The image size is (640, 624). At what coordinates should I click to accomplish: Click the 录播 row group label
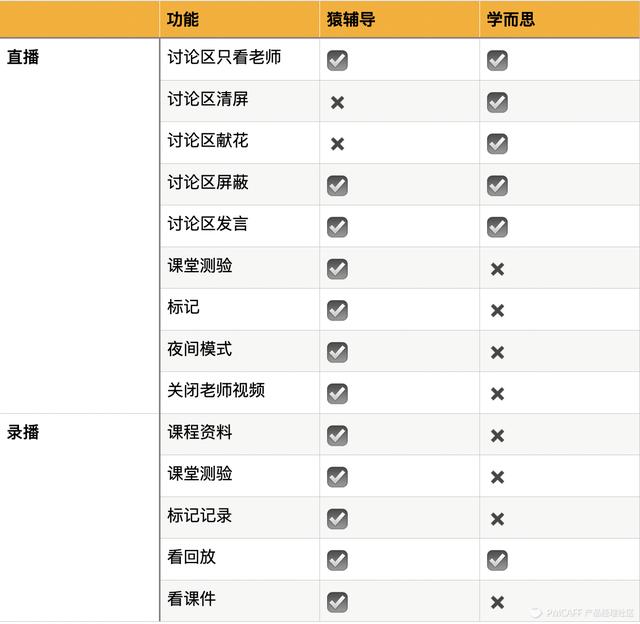23,433
